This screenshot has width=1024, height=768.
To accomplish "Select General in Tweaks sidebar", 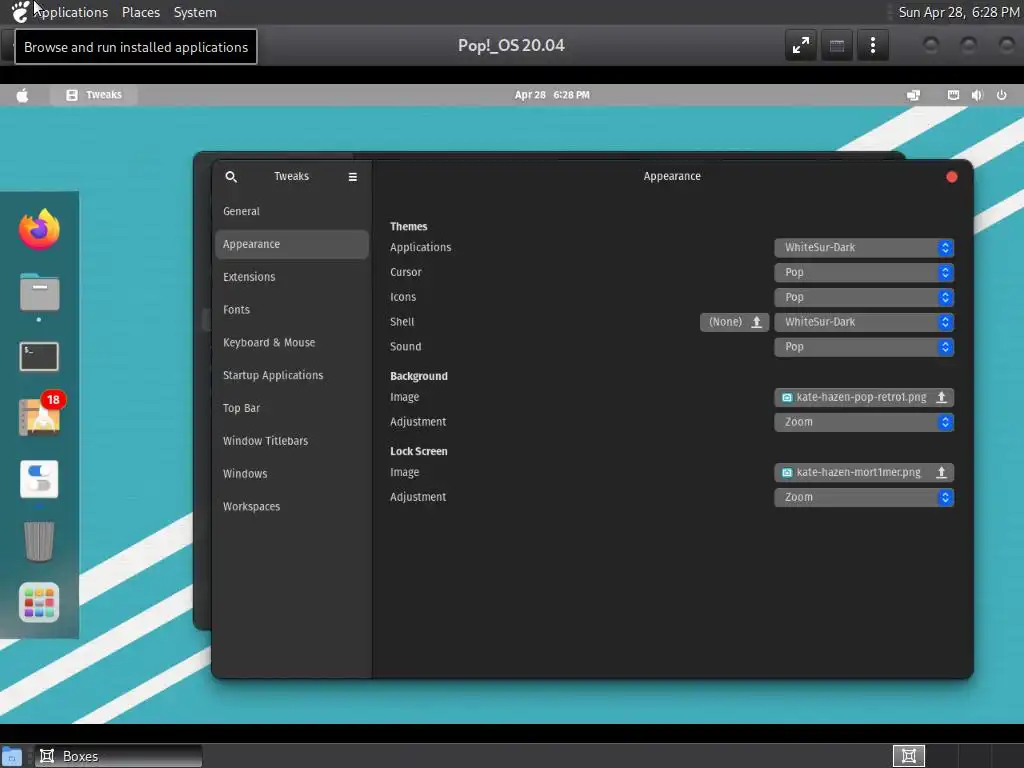I will [292, 212].
